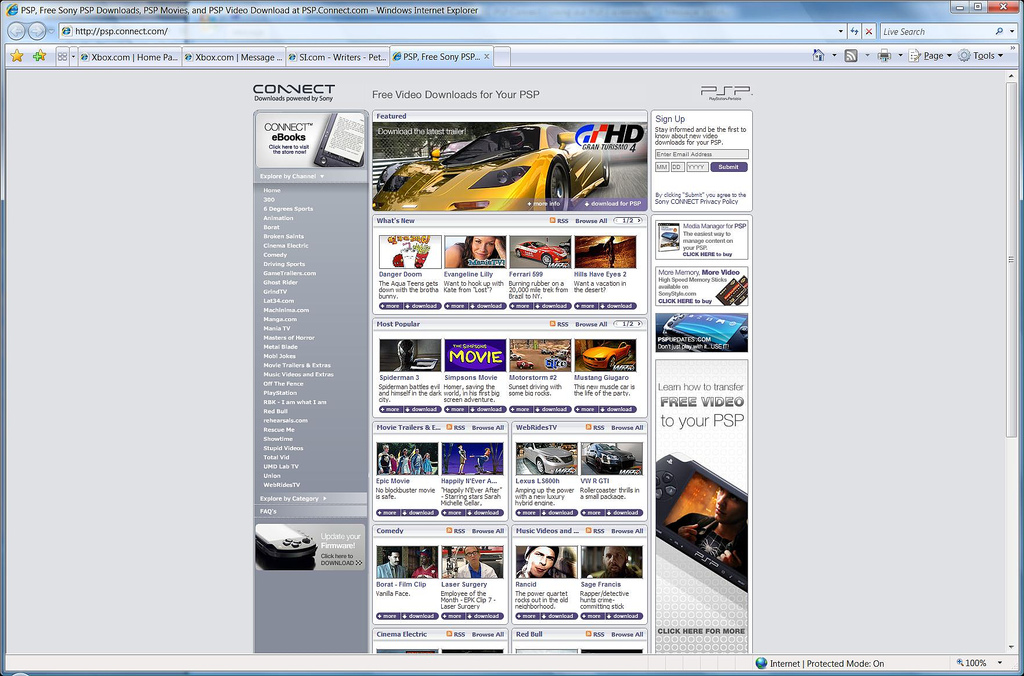Screen dimensions: 1024x676
Task: Expand the Explore by Channel list
Action: tap(311, 177)
